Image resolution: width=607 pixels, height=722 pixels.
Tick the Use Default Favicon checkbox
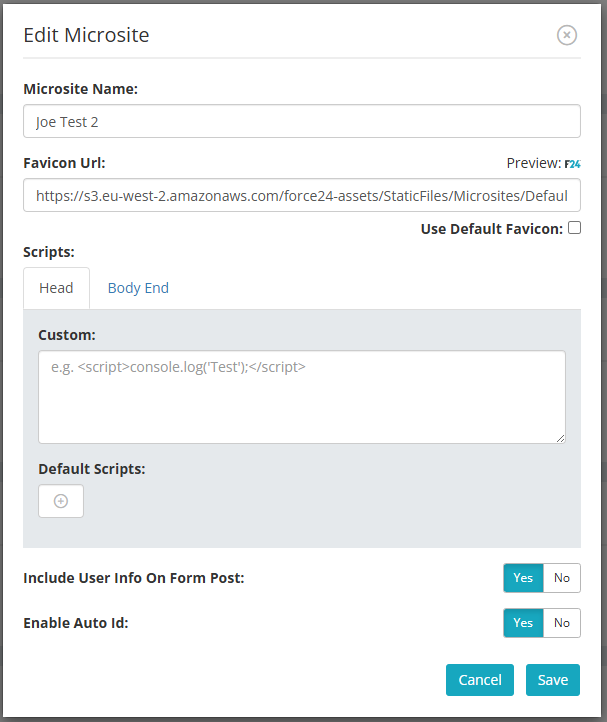pos(574,228)
